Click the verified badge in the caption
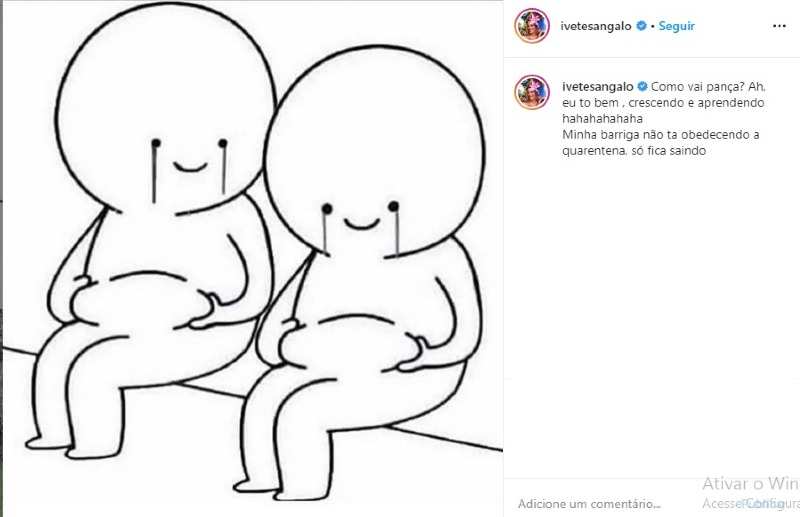The image size is (800, 517). (x=642, y=86)
